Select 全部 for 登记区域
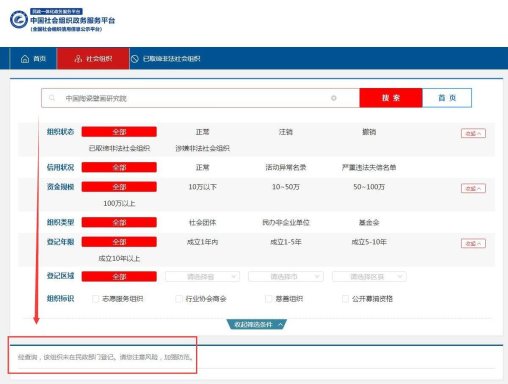This screenshot has width=508, height=384. [119, 277]
